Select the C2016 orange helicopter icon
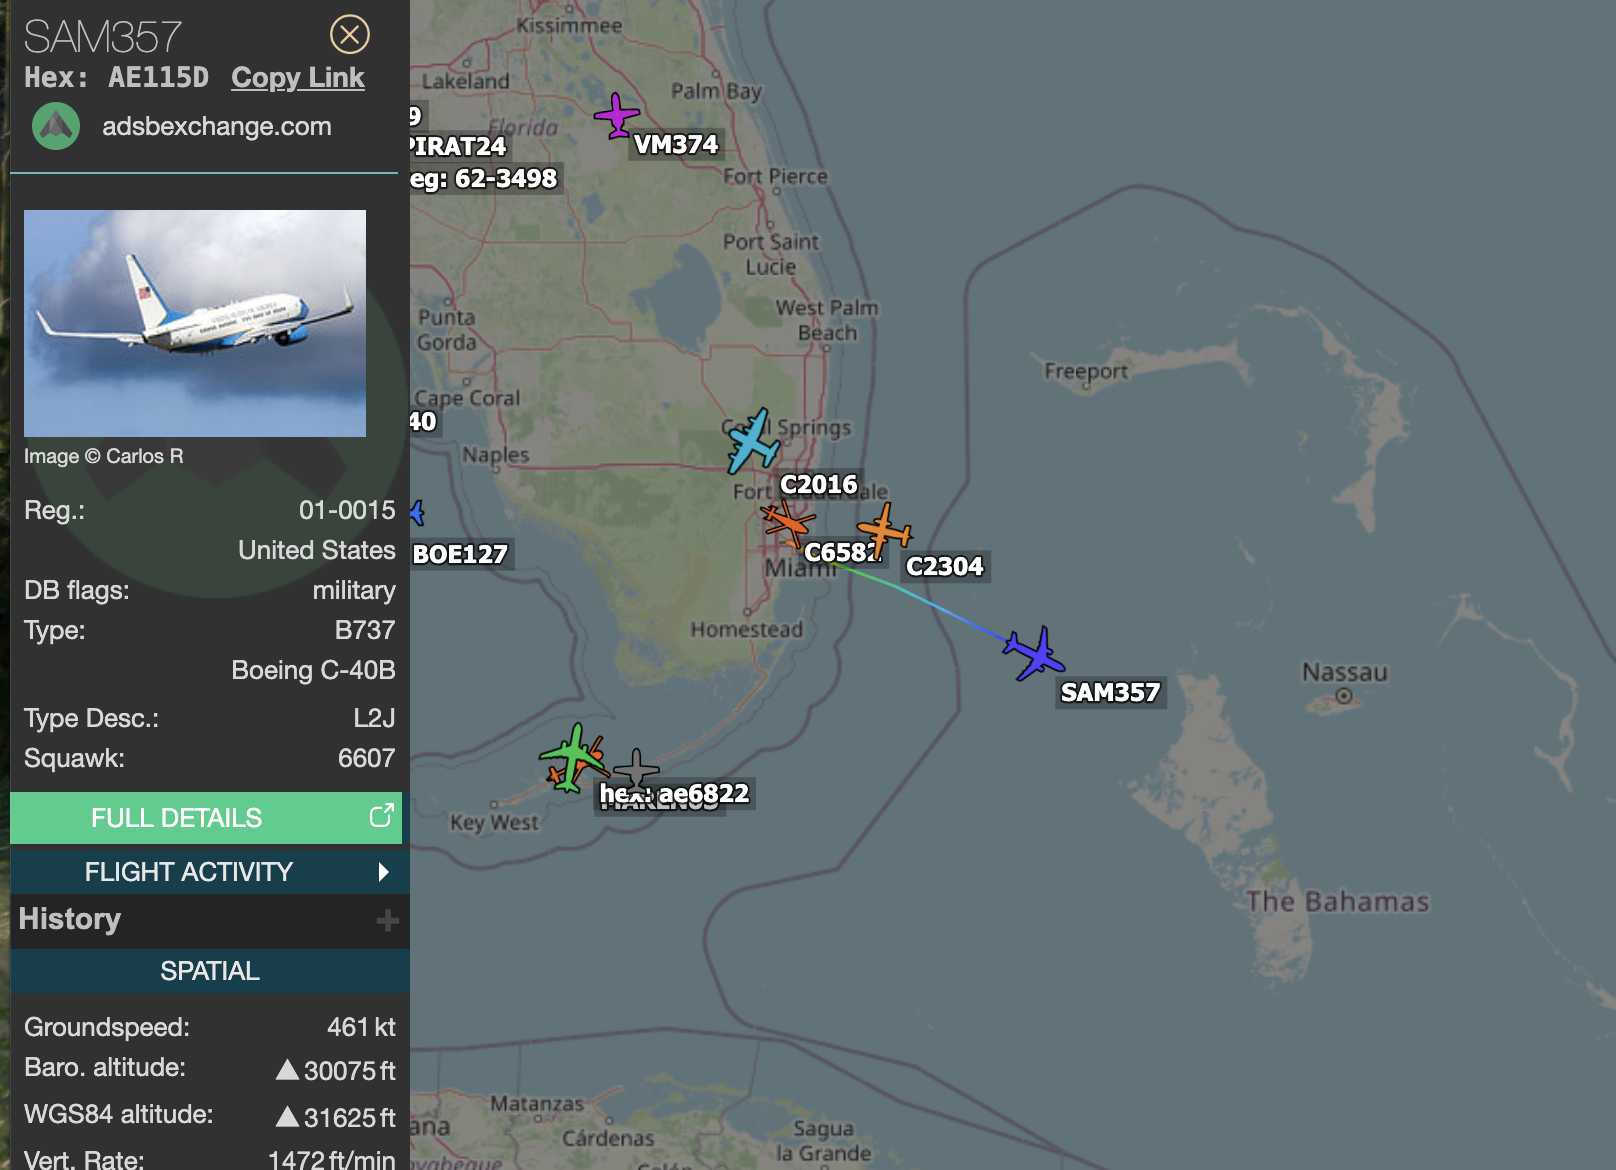 click(787, 522)
